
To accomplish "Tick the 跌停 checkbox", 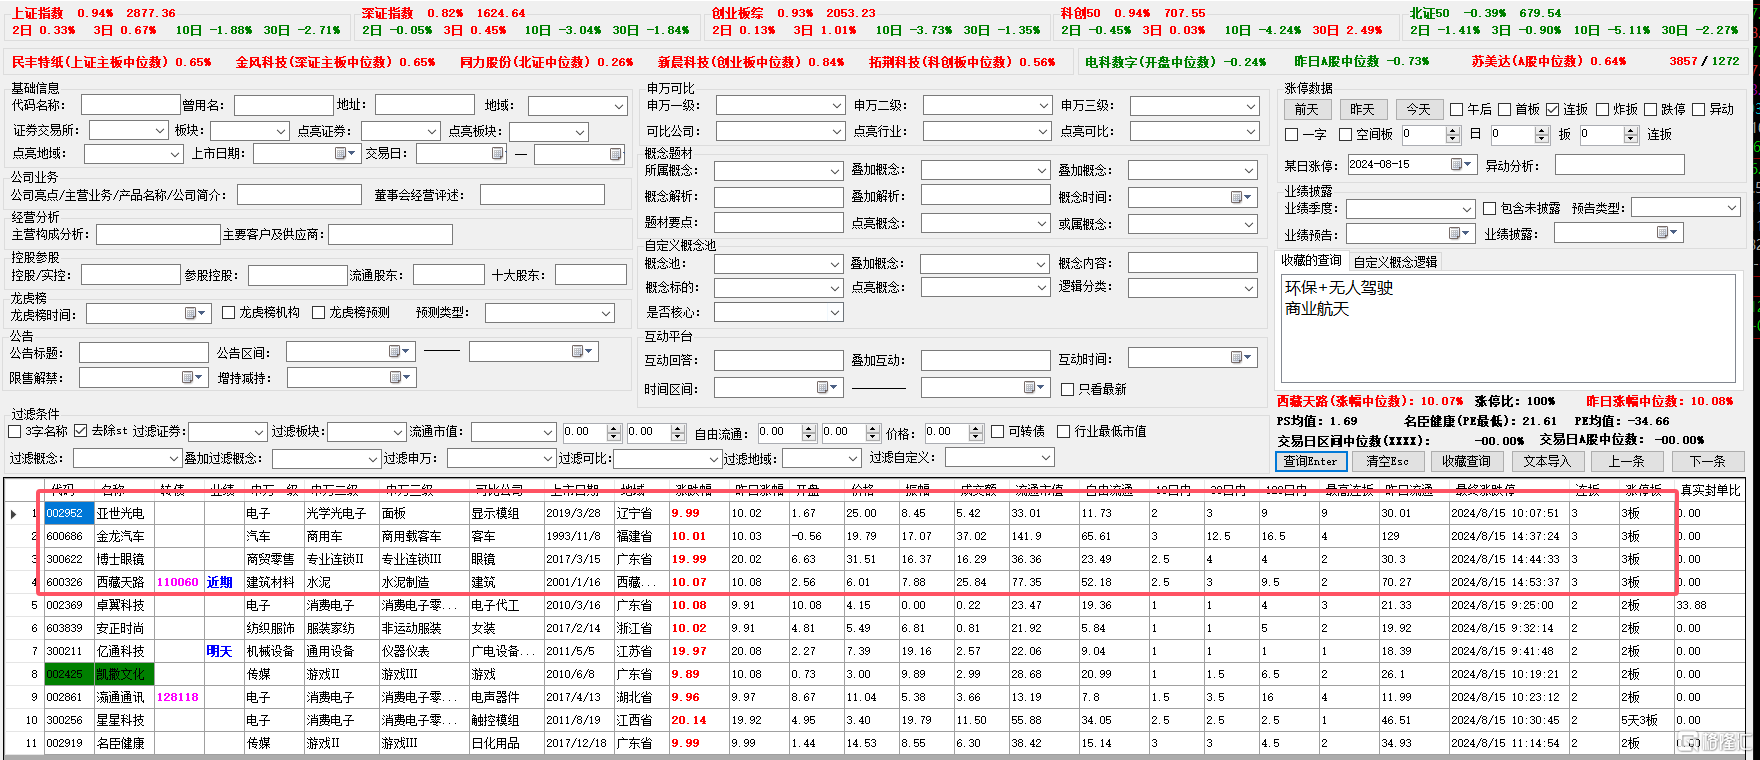I will (x=1650, y=110).
